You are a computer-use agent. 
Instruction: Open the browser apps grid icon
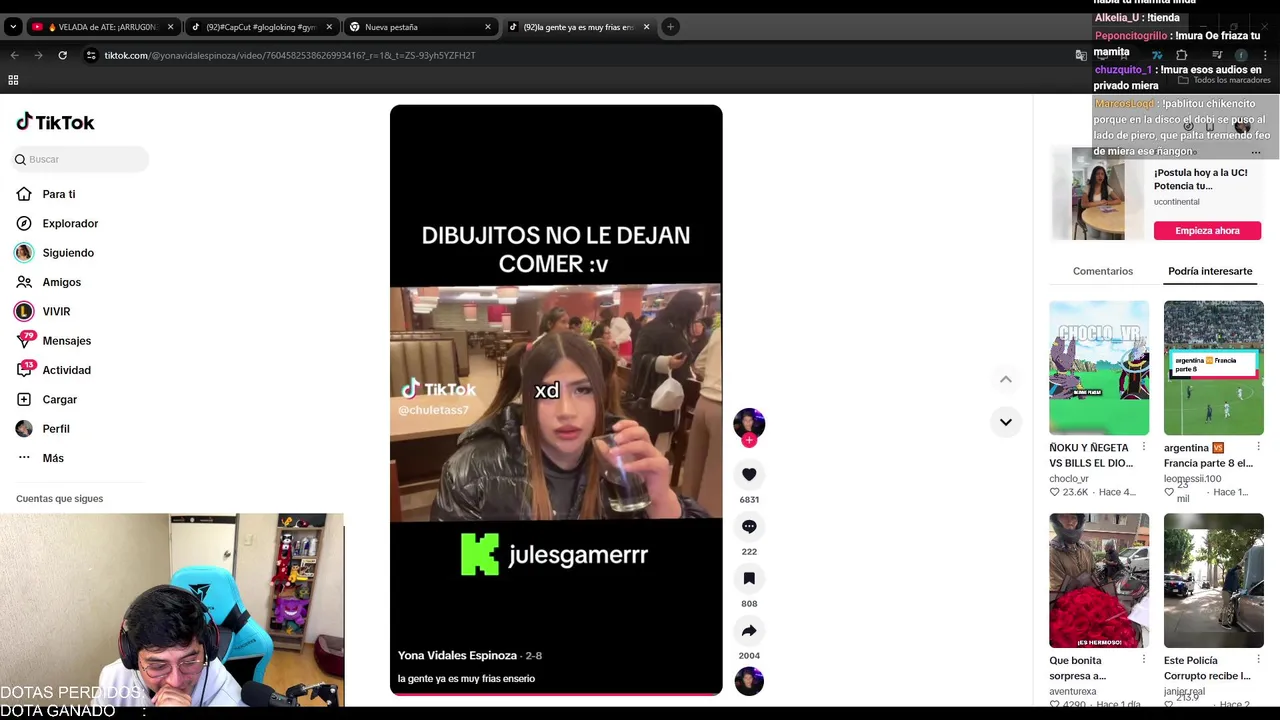(x=13, y=80)
